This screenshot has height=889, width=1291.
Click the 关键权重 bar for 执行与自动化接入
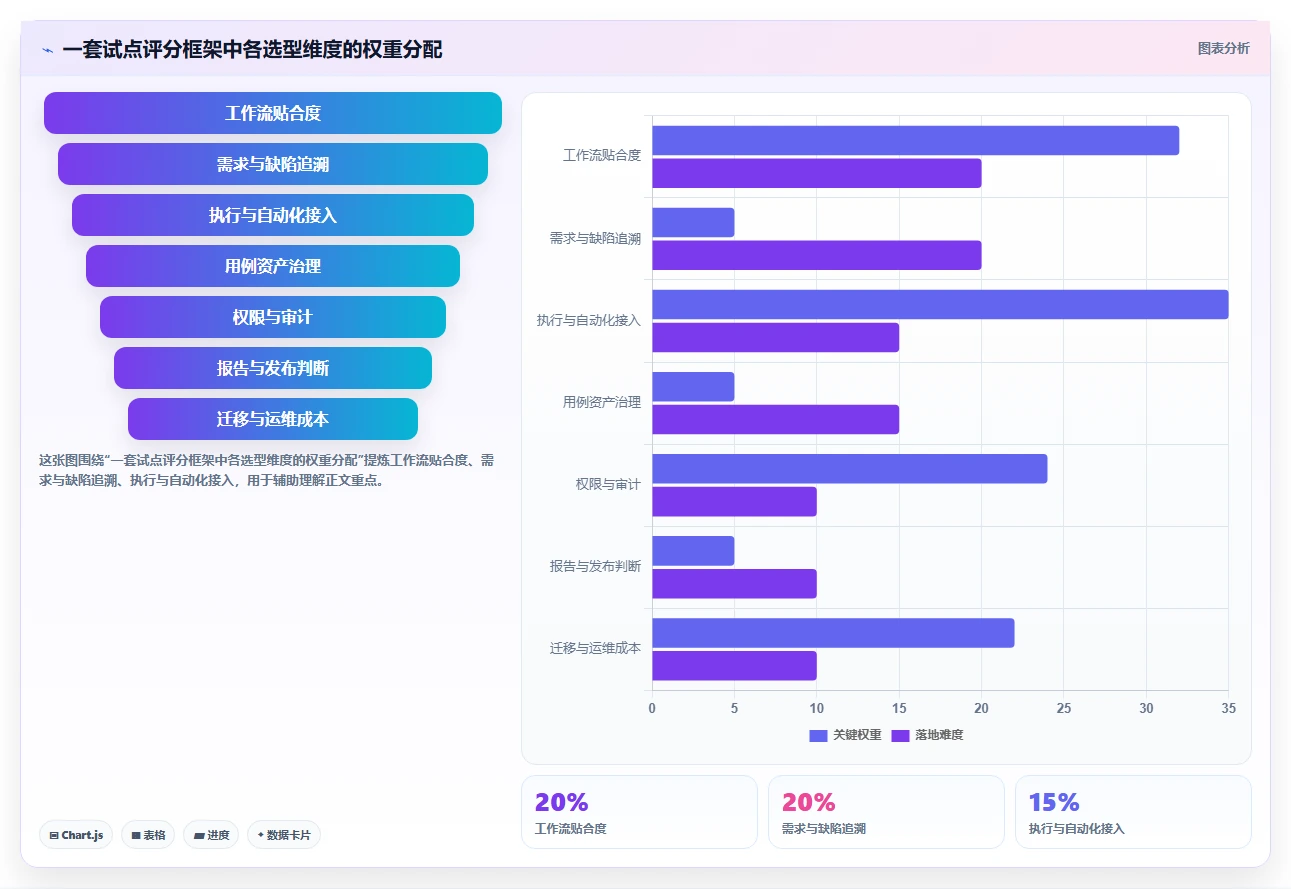(x=940, y=304)
